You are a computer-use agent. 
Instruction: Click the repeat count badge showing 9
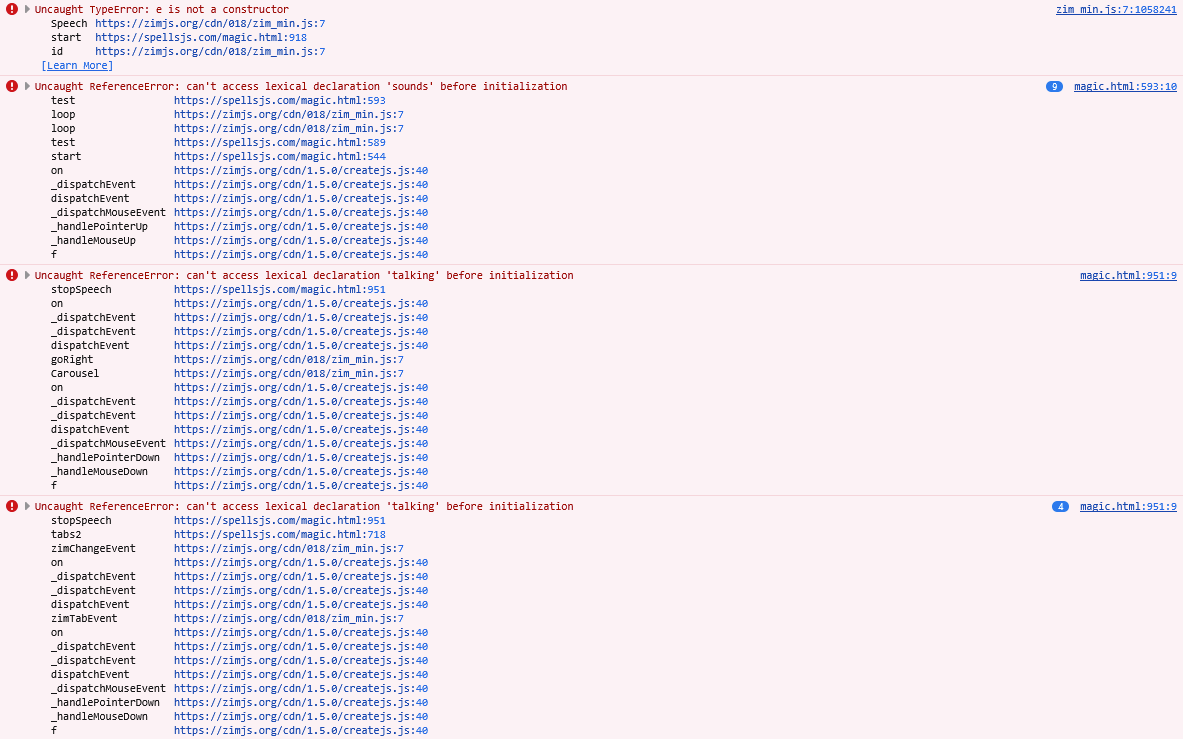pos(1054,86)
